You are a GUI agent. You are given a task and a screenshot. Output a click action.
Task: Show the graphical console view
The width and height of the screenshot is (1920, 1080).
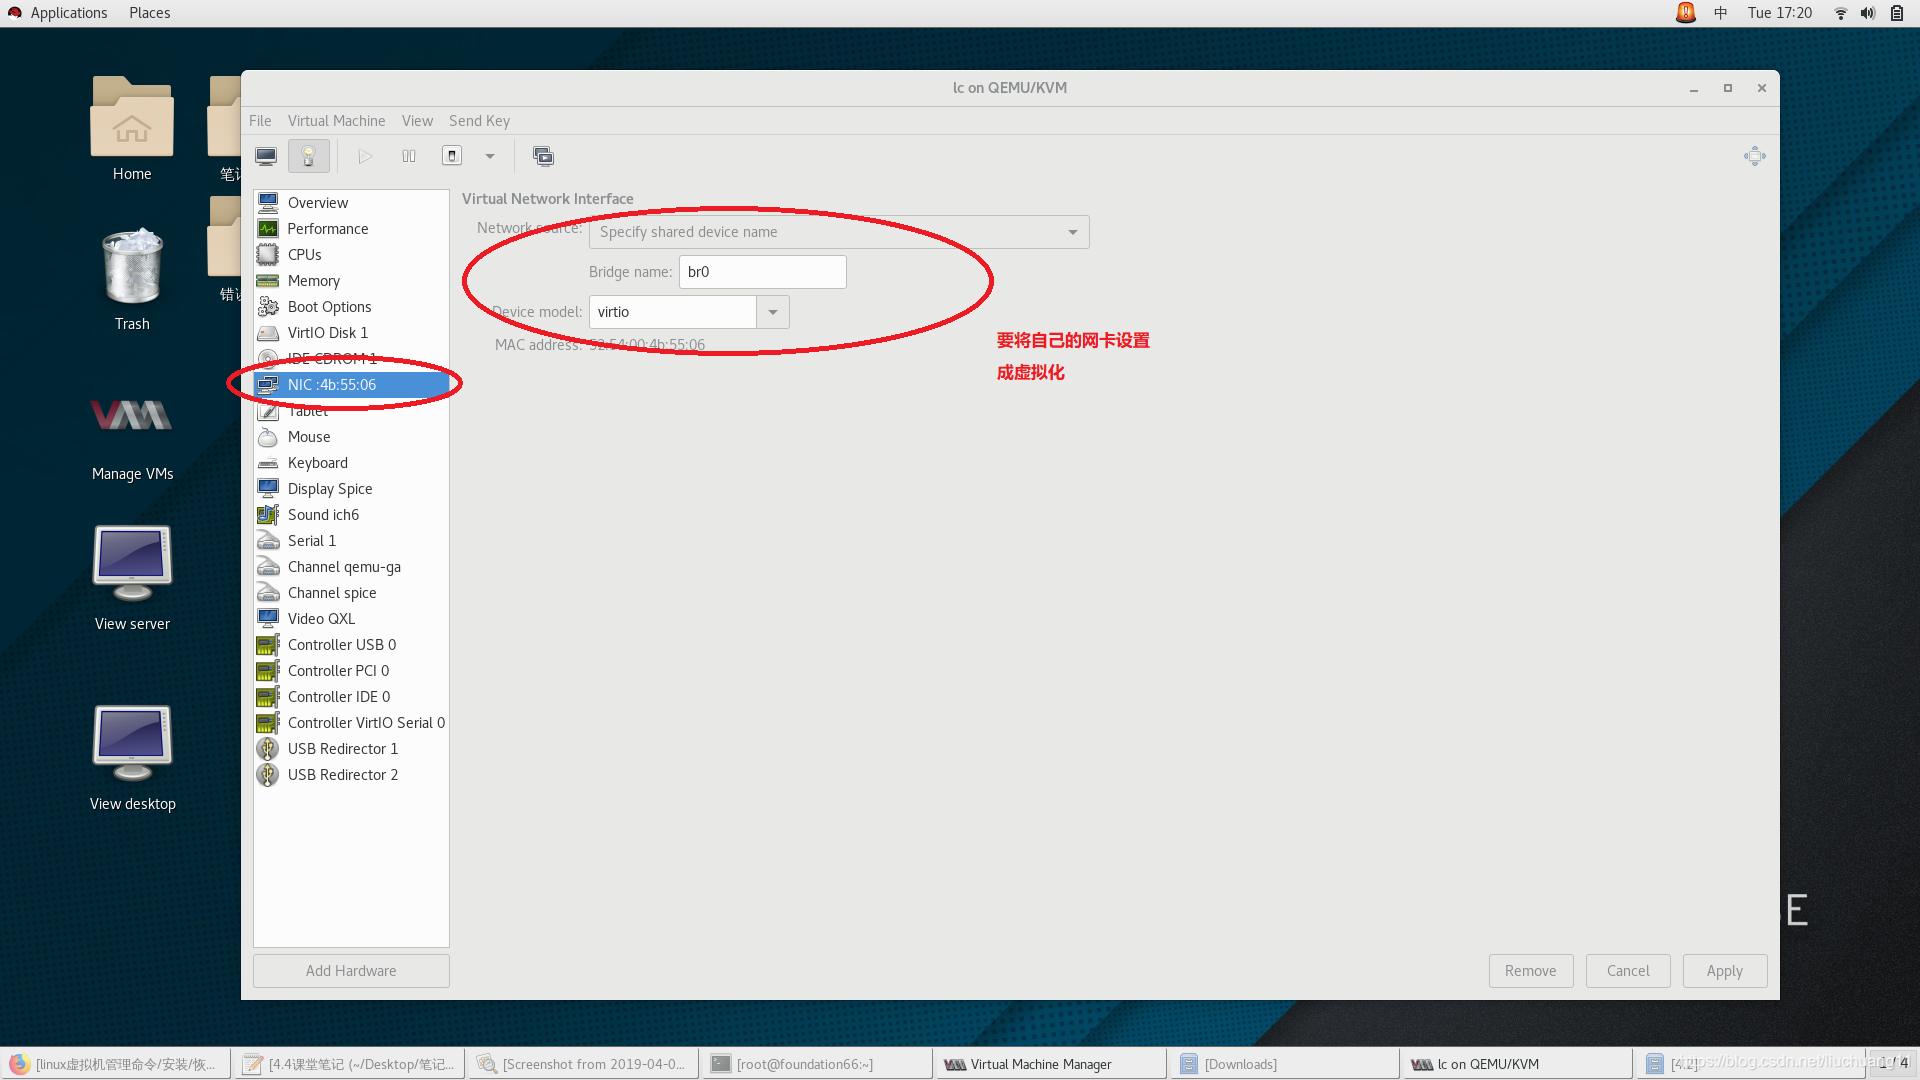point(266,156)
